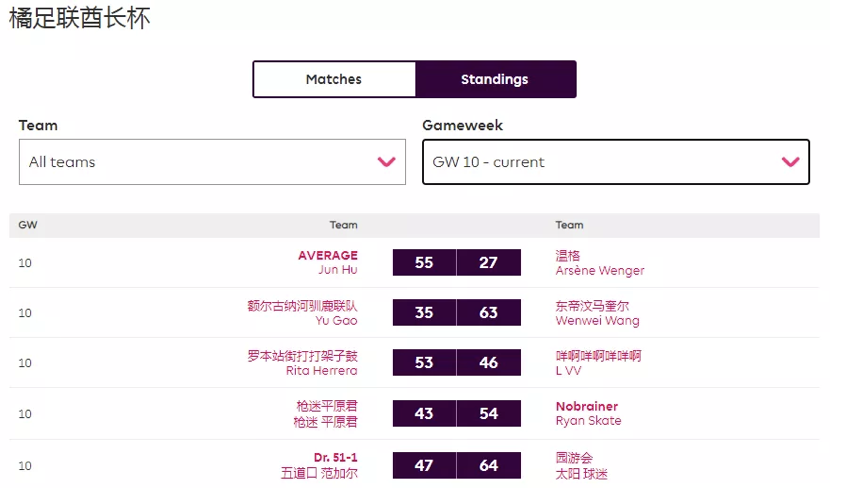
Task: Expand the GW 10 - current dropdown
Action: coord(615,162)
